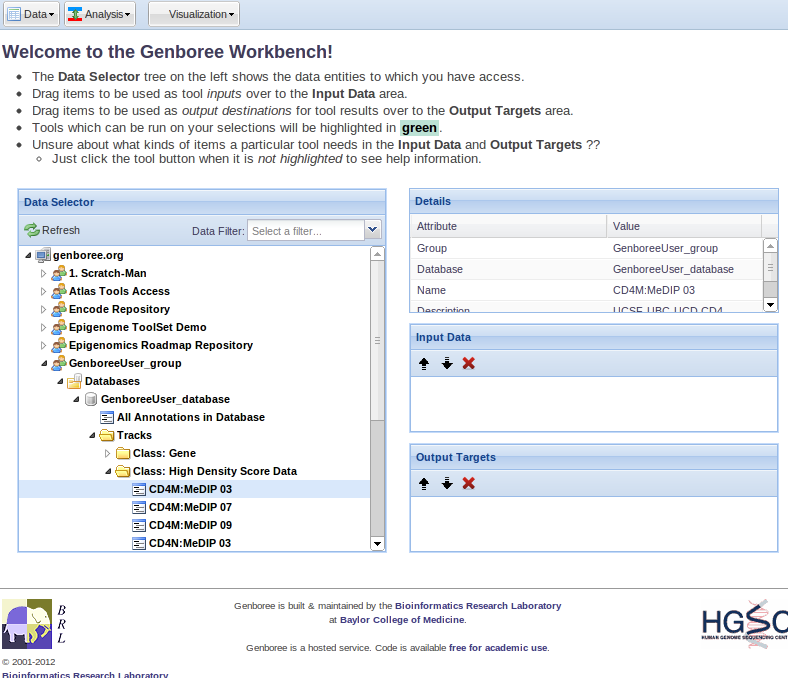Click the red X in Input Data panel
788x678 pixels.
pyautogui.click(x=468, y=363)
